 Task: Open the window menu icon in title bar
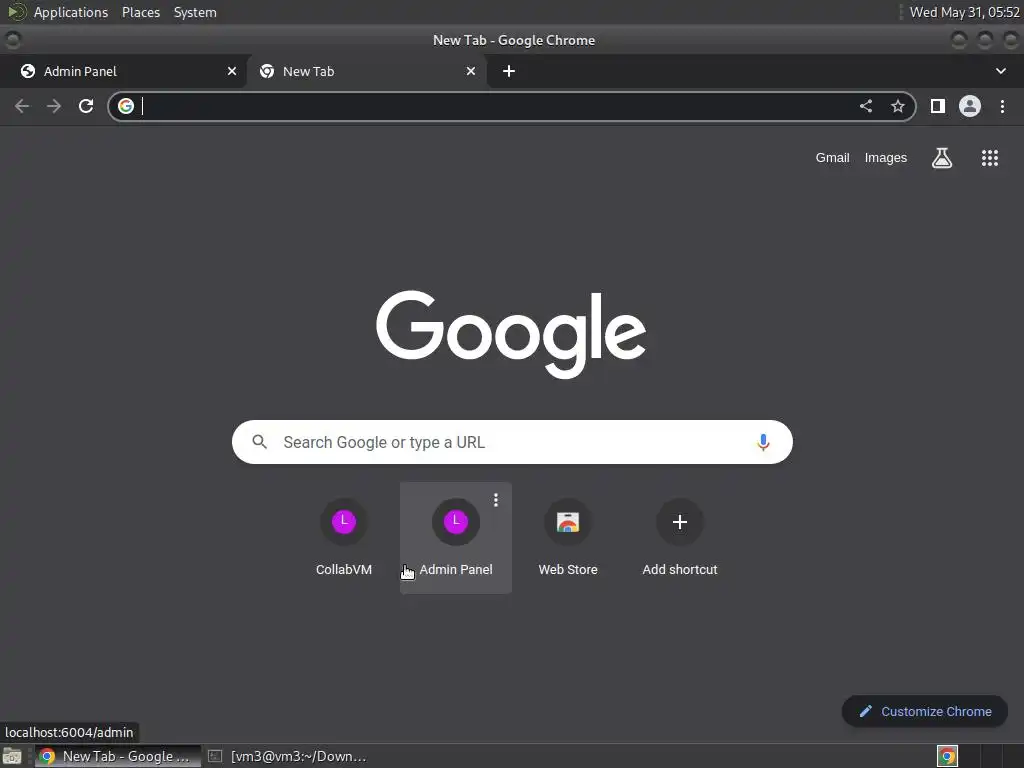coord(12,40)
